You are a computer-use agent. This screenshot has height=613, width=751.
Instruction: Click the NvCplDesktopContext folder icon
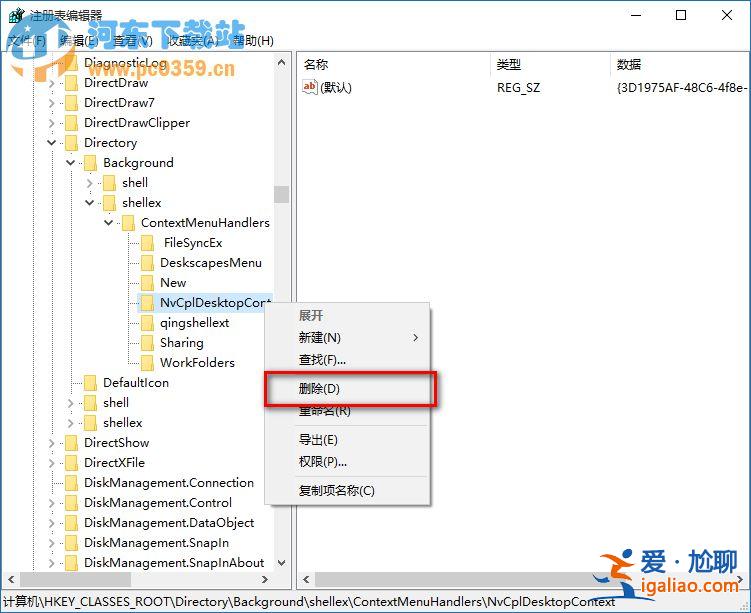point(147,303)
